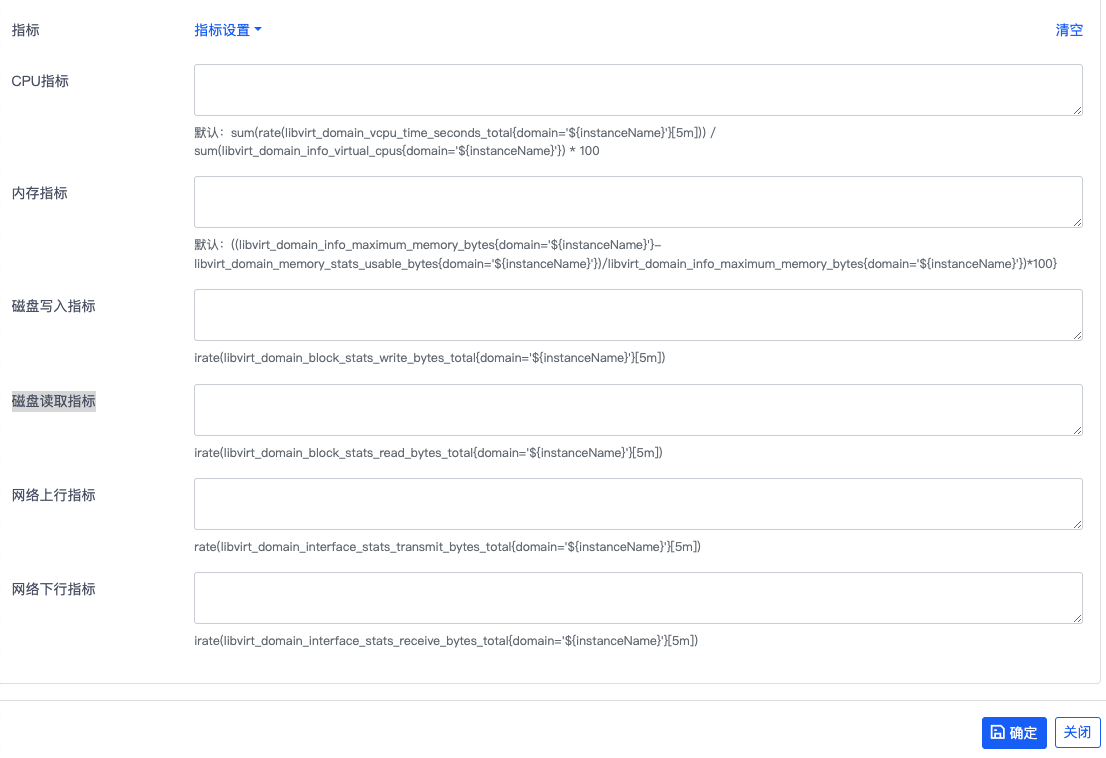This screenshot has width=1106, height=758.
Task: Click the resize handle of 磁盘写入指标 textarea
Action: 1077,335
